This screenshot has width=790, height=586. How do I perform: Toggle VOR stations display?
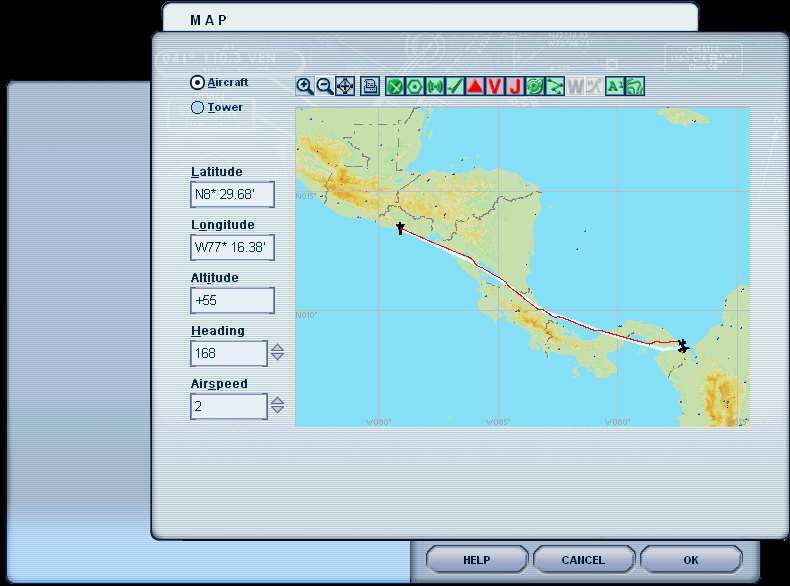pyautogui.click(x=415, y=86)
